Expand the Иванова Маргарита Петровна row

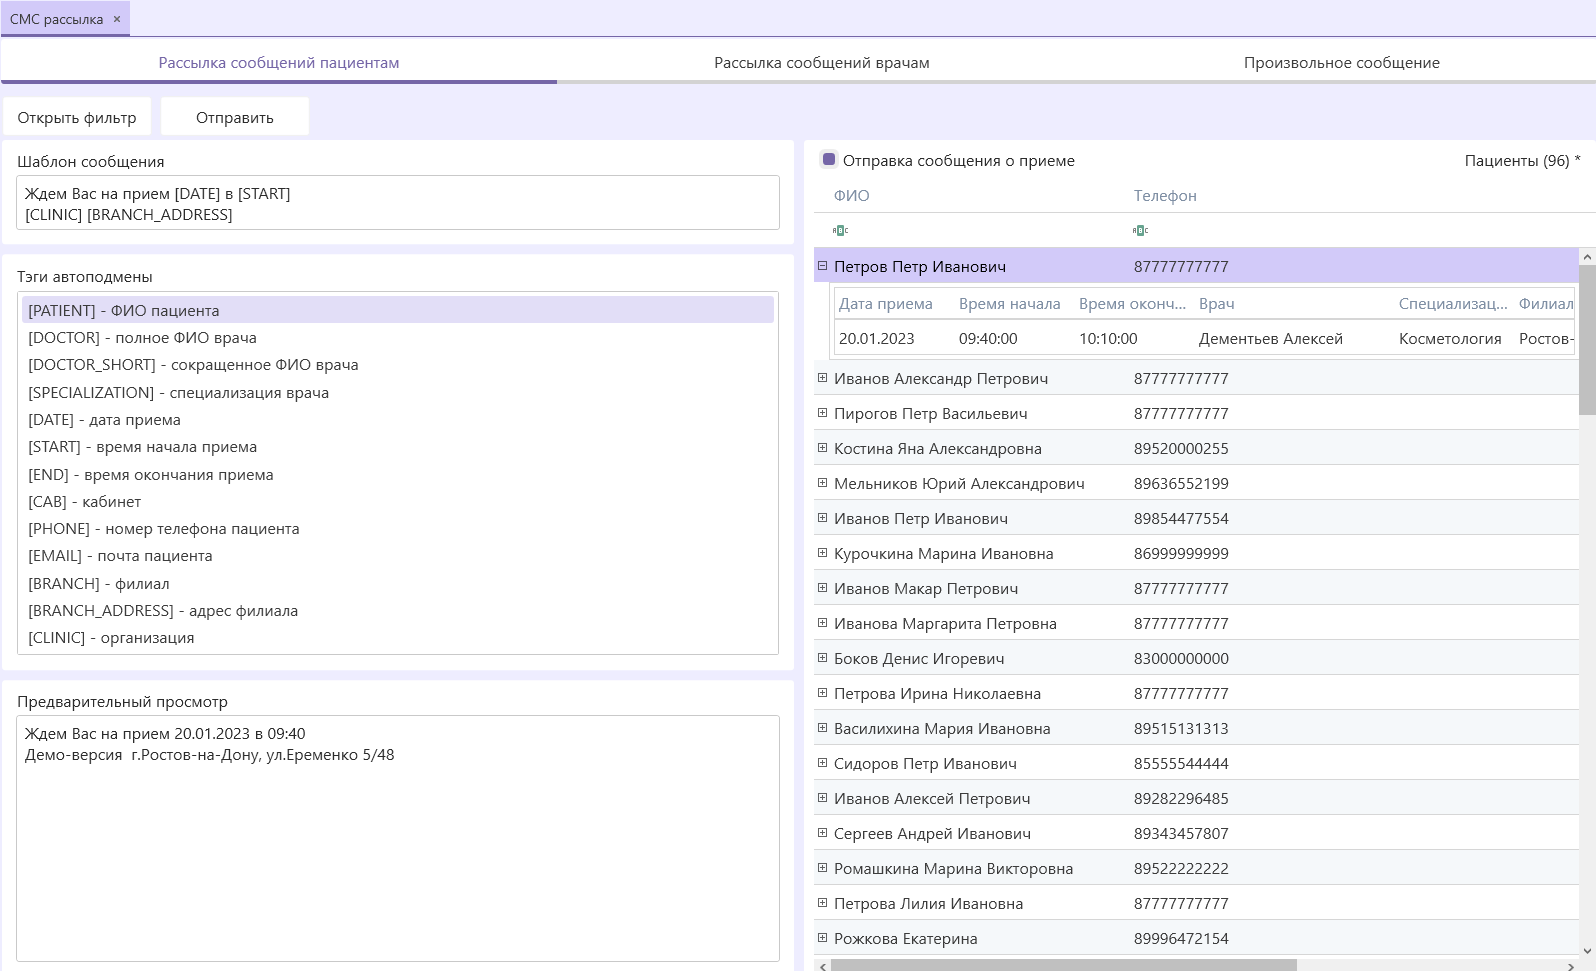click(823, 623)
